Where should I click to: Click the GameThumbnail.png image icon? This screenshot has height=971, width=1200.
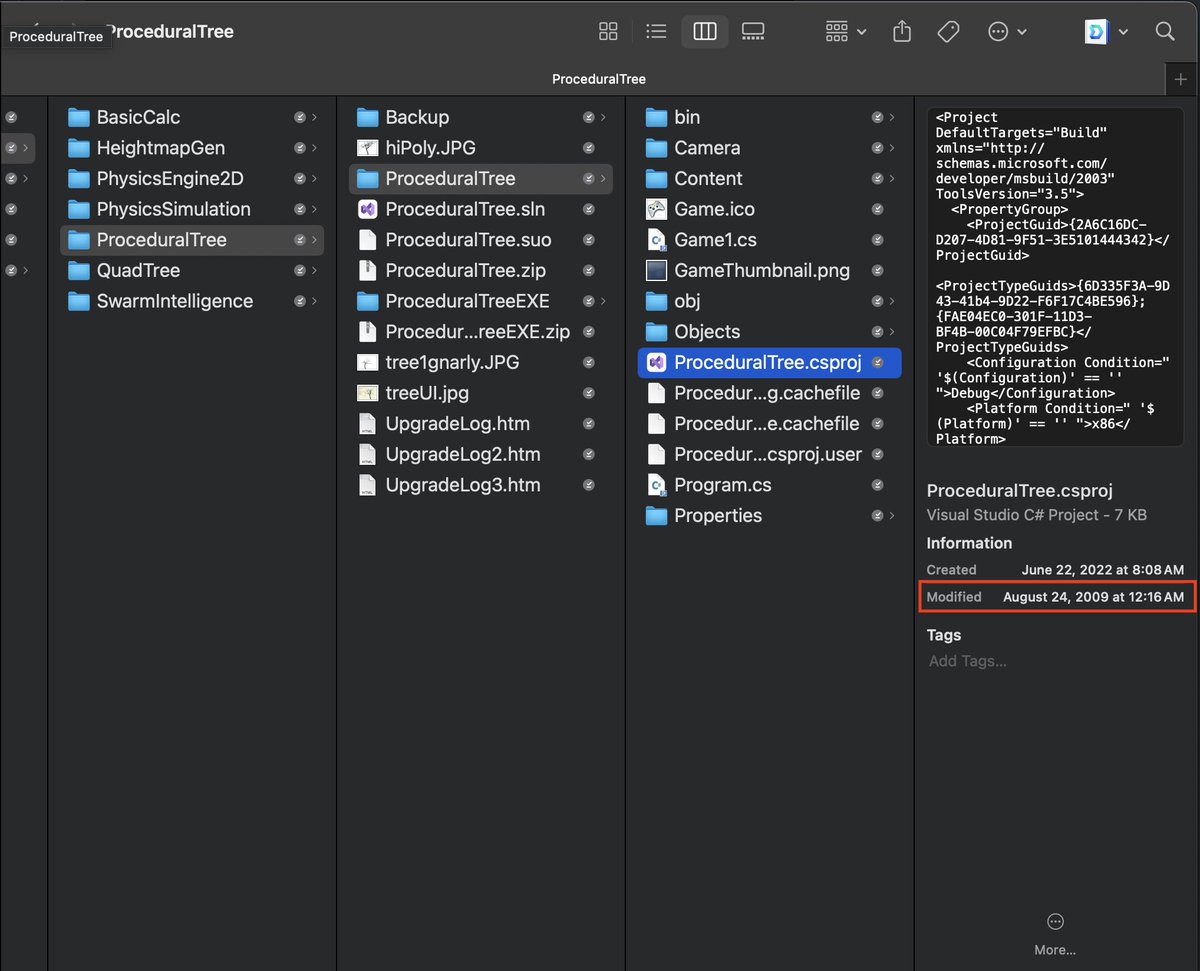[656, 271]
